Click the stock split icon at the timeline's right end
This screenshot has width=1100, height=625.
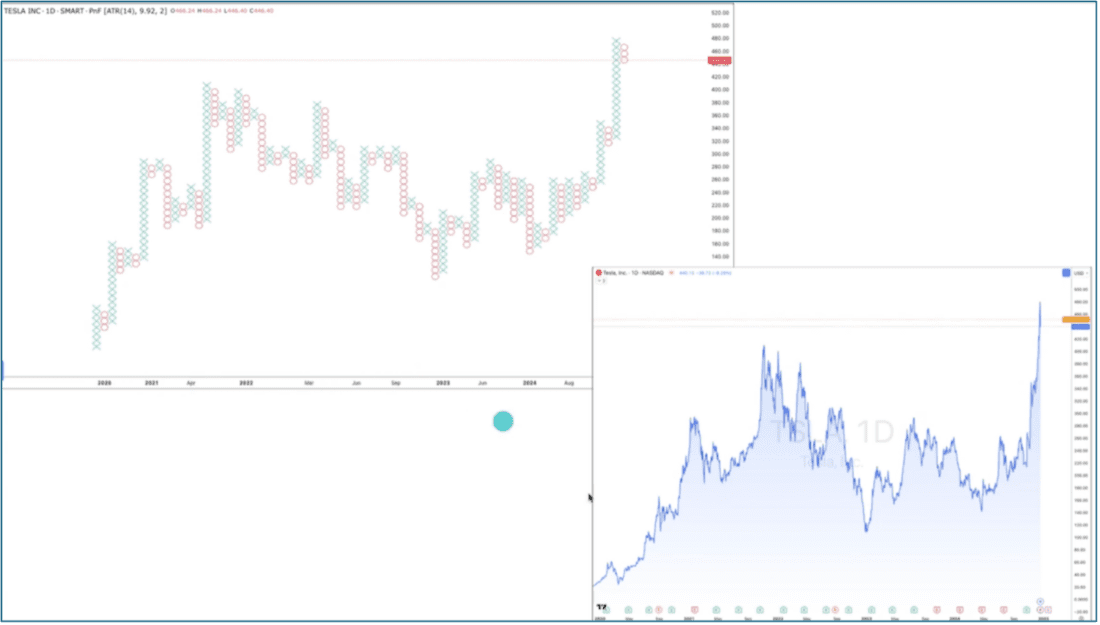click(x=1040, y=601)
